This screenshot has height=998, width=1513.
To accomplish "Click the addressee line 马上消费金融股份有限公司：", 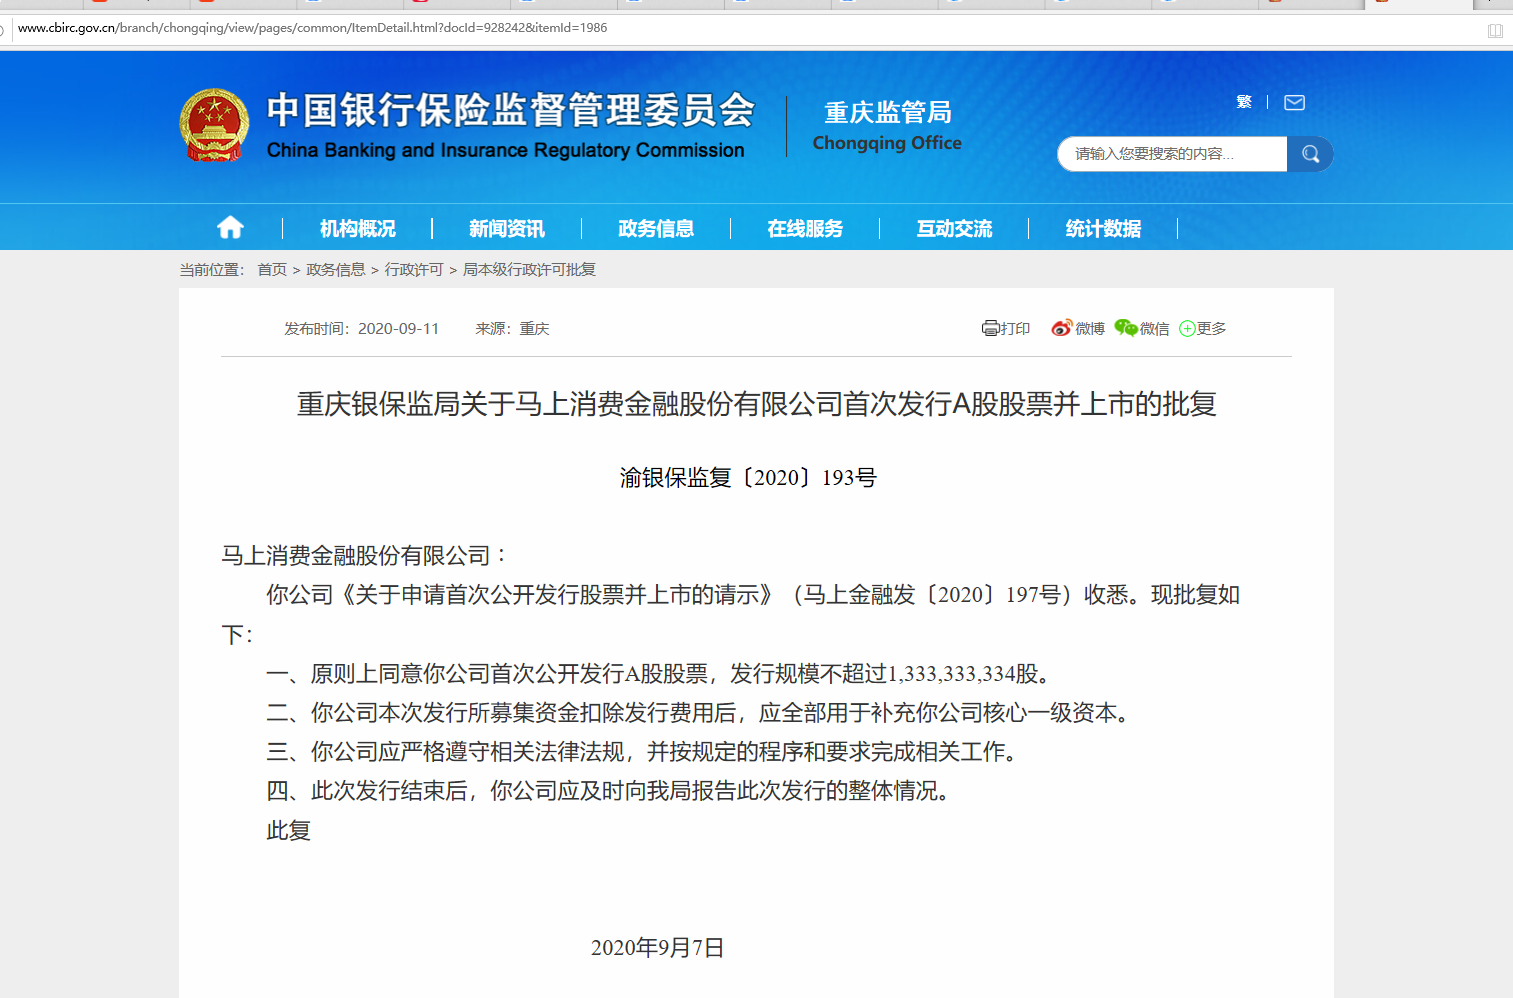I will (366, 556).
